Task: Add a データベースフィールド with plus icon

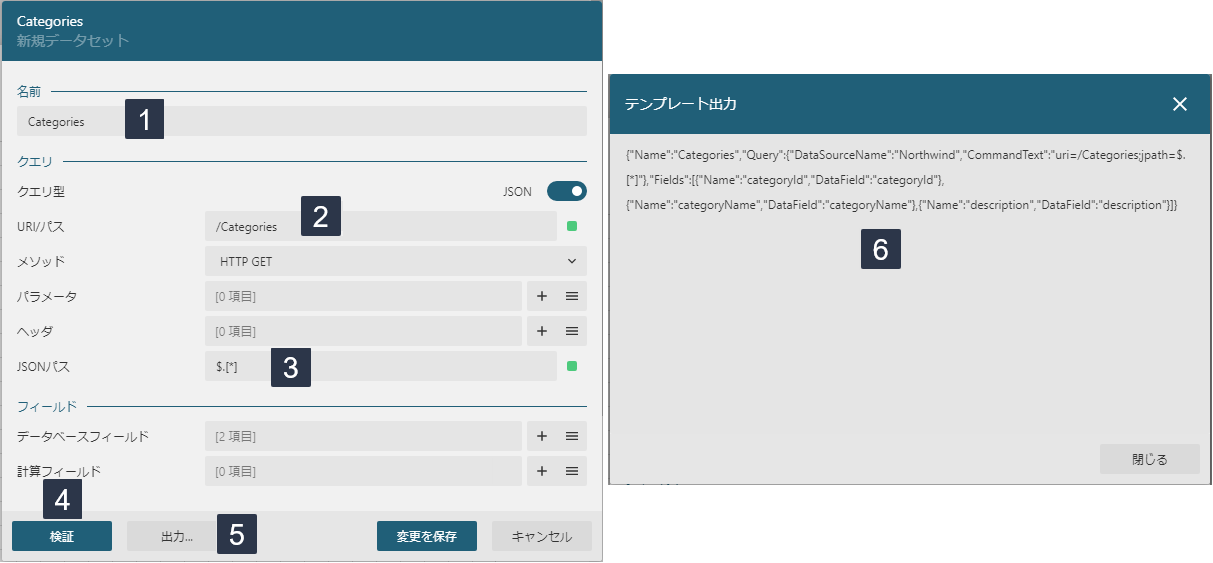Action: click(x=541, y=436)
